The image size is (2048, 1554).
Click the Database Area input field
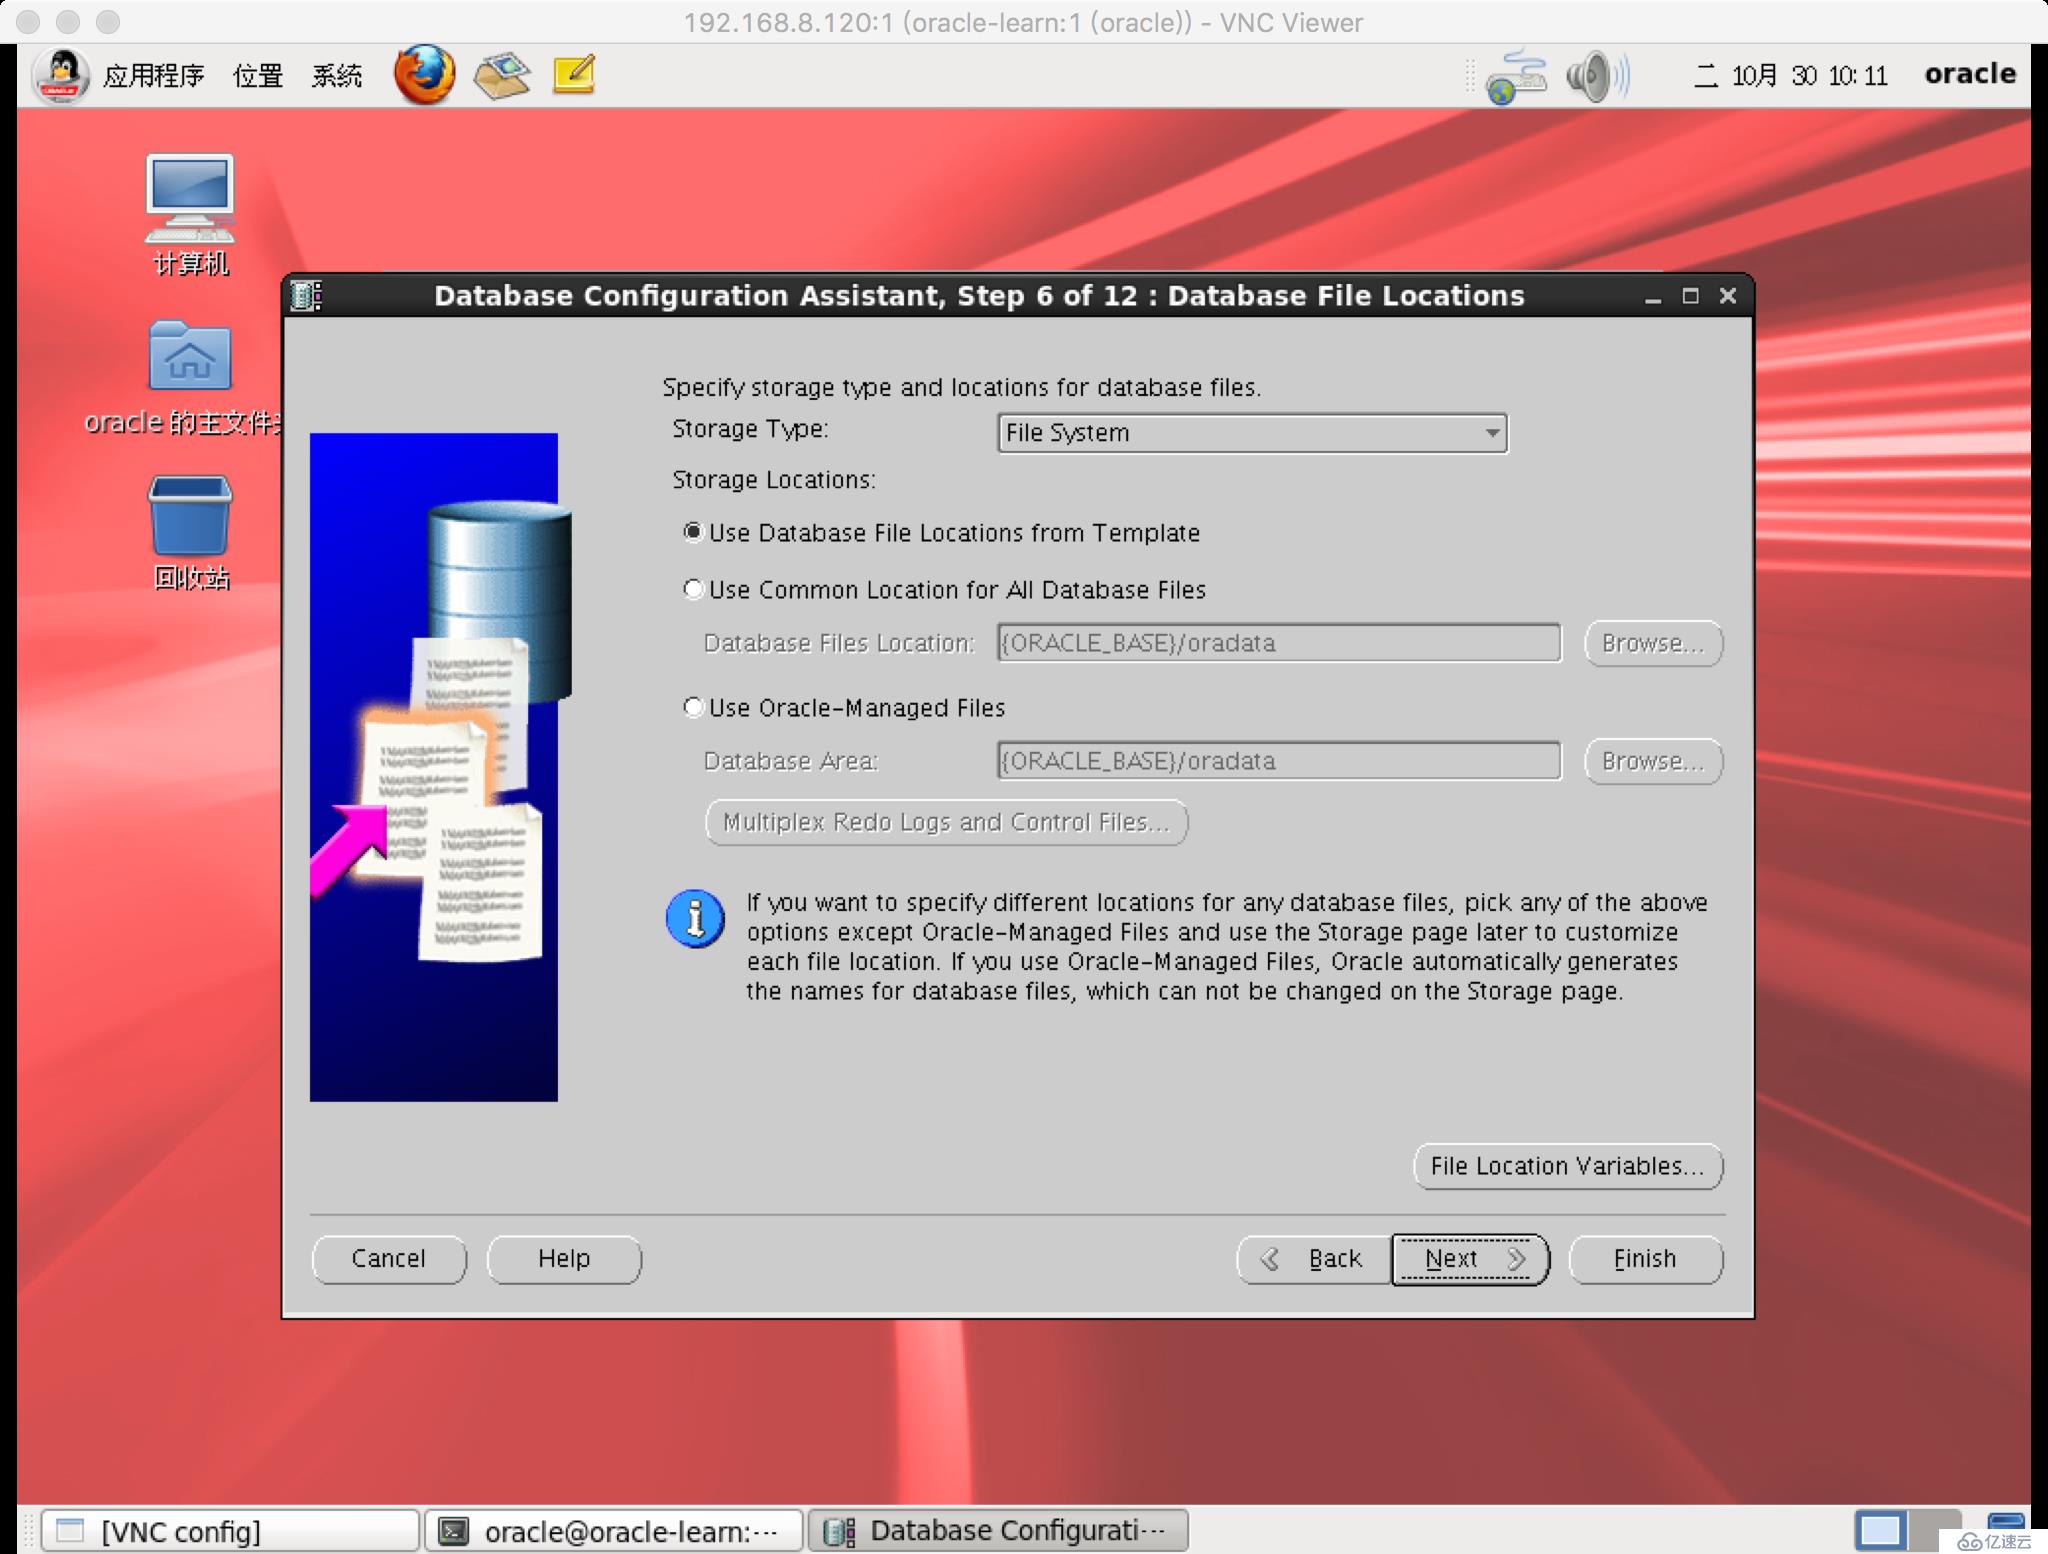pos(1279,761)
